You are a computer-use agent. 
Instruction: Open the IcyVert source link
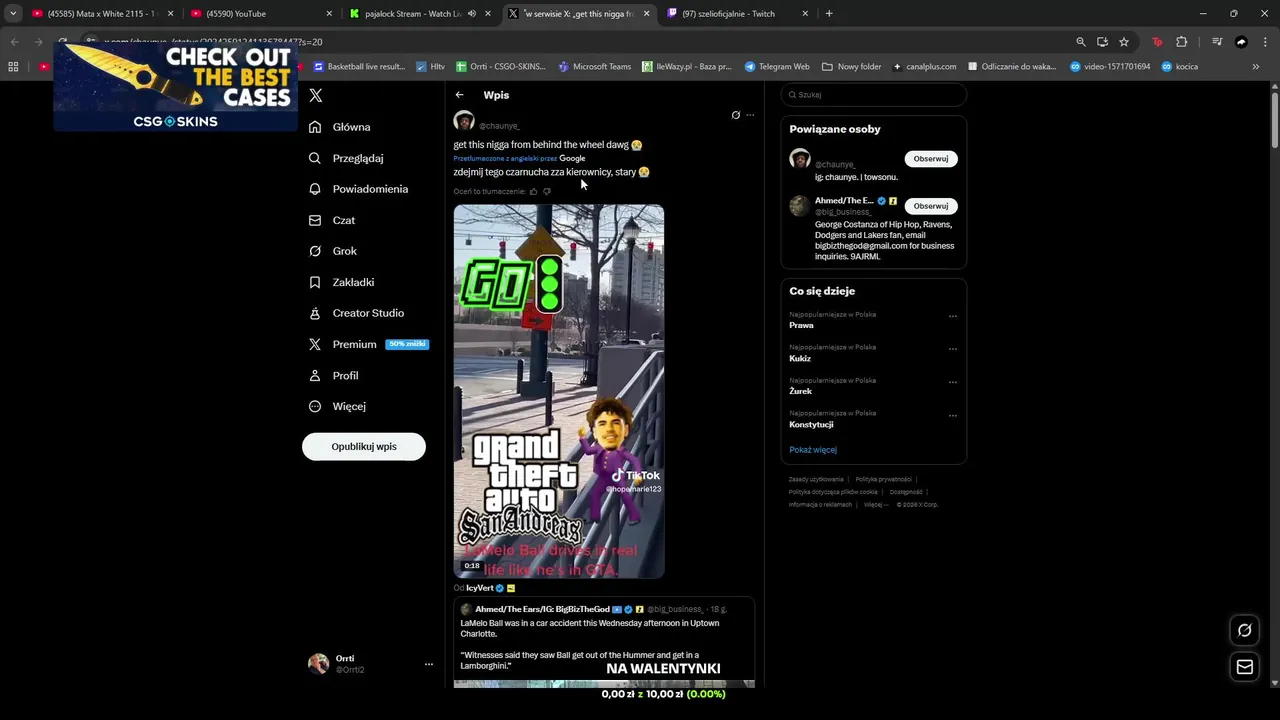pos(480,588)
